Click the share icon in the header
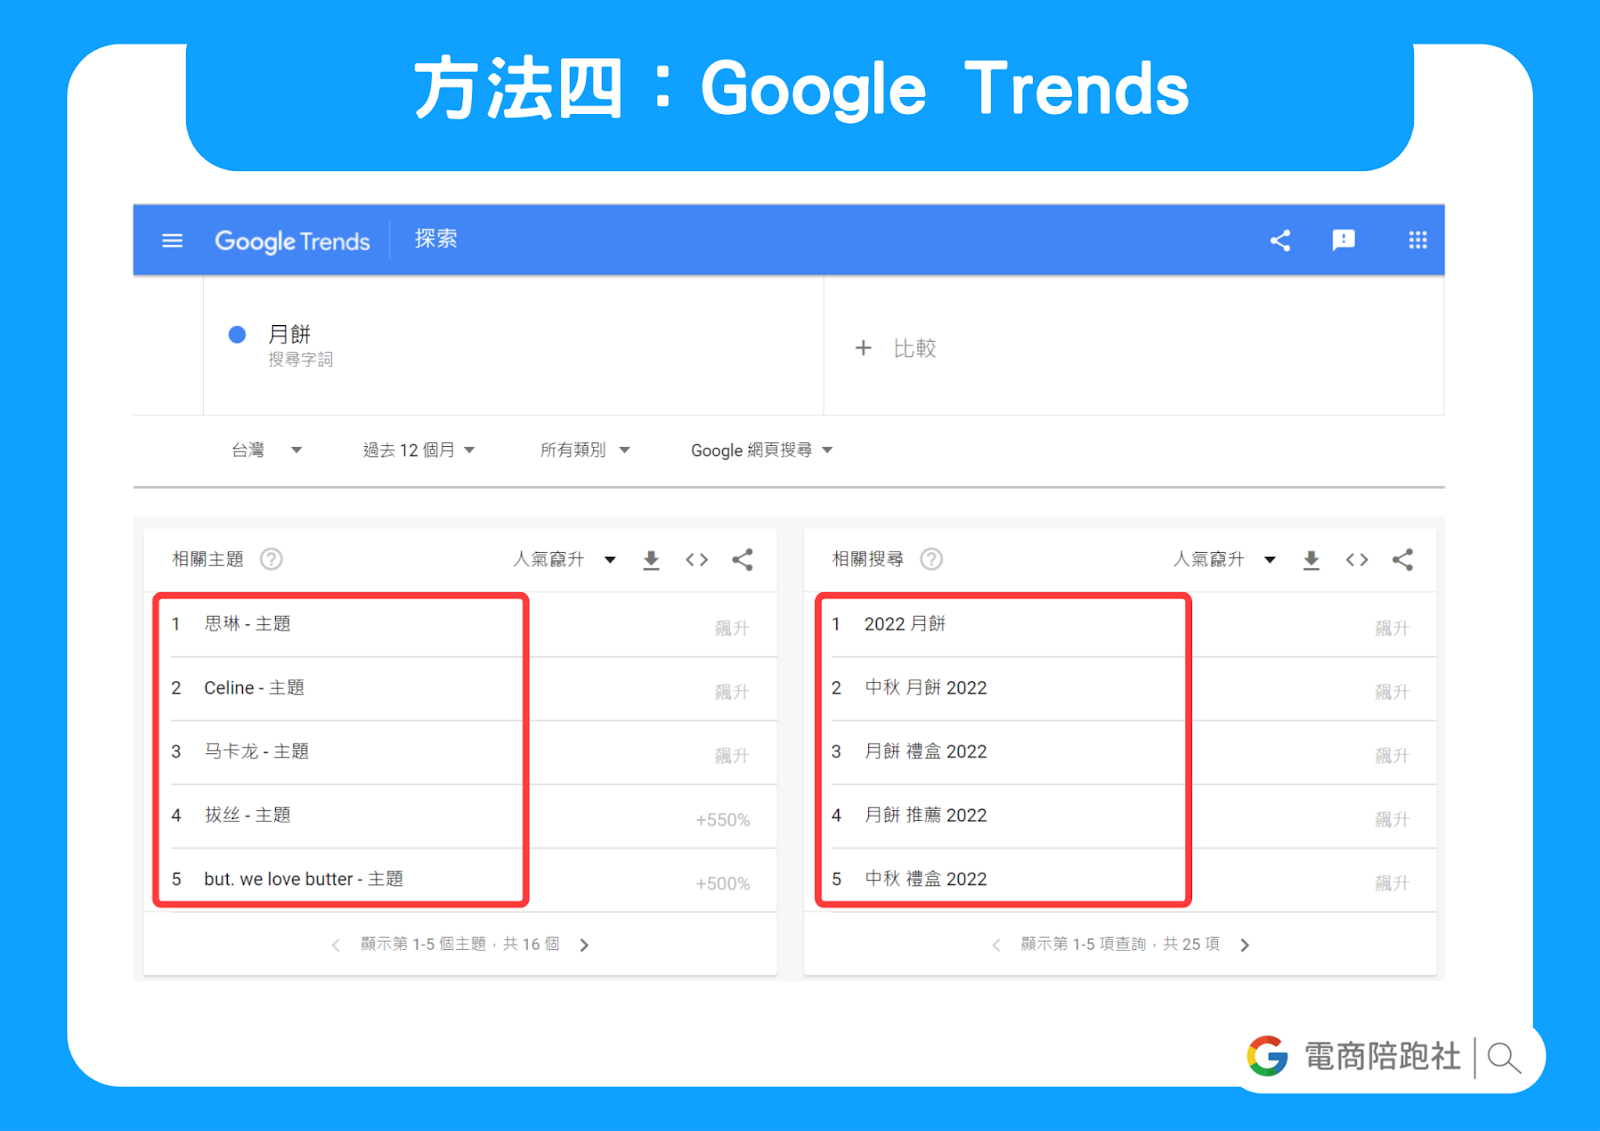This screenshot has width=1600, height=1131. point(1280,240)
